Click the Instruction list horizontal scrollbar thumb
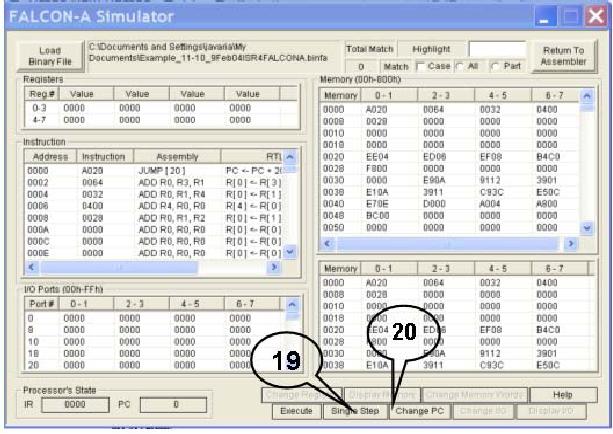 pyautogui.click(x=119, y=267)
